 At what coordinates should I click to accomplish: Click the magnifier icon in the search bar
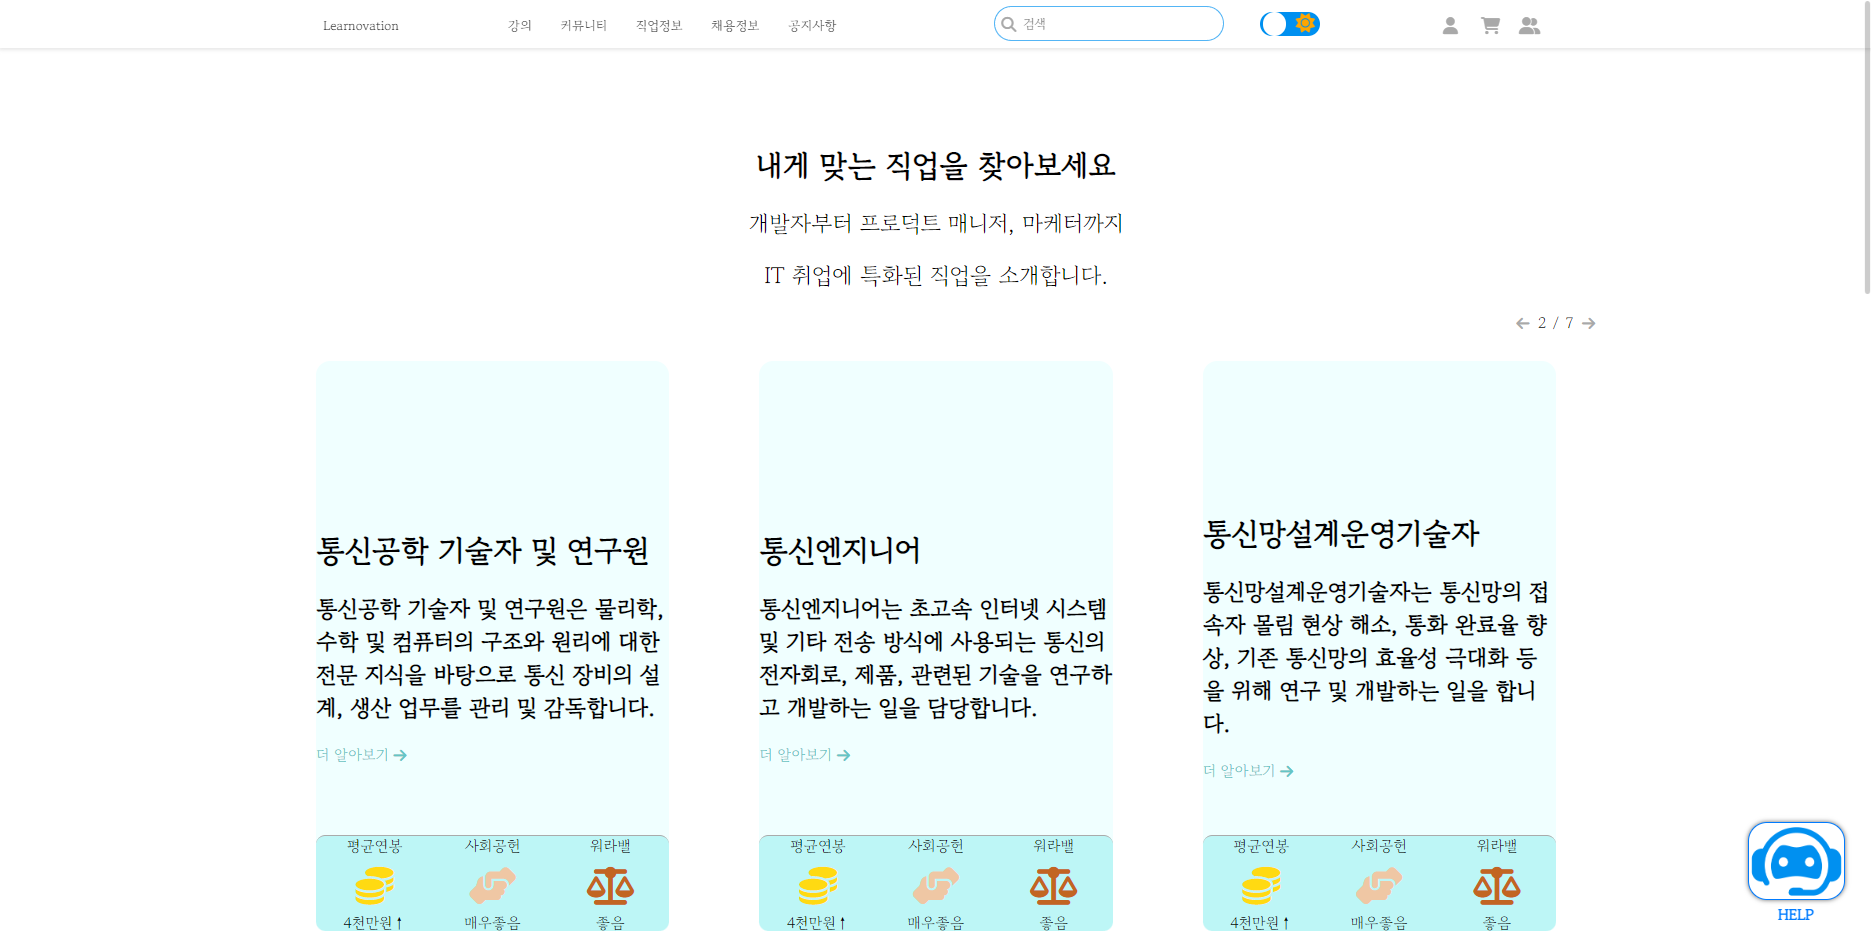pyautogui.click(x=1008, y=23)
